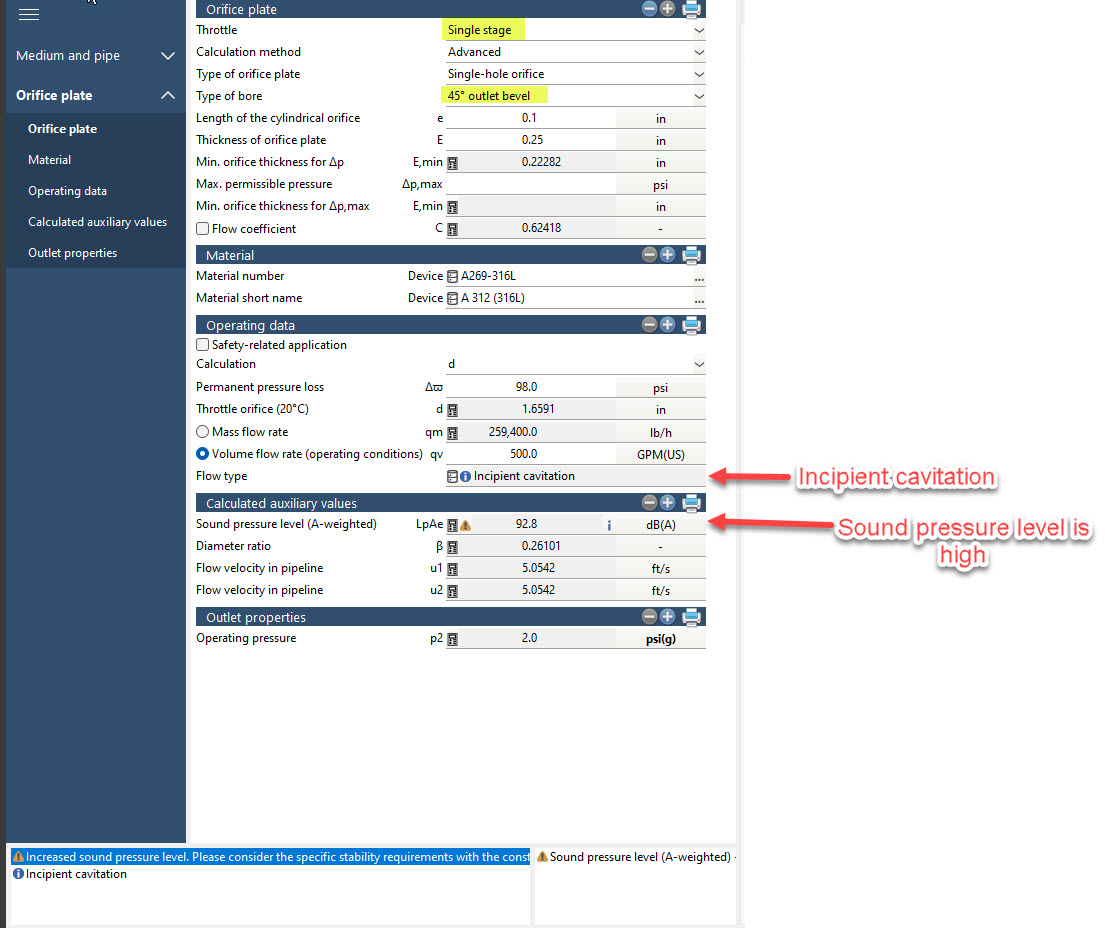Click warning icon next to Sound pressure level
This screenshot has height=928, width=1105.
click(465, 525)
